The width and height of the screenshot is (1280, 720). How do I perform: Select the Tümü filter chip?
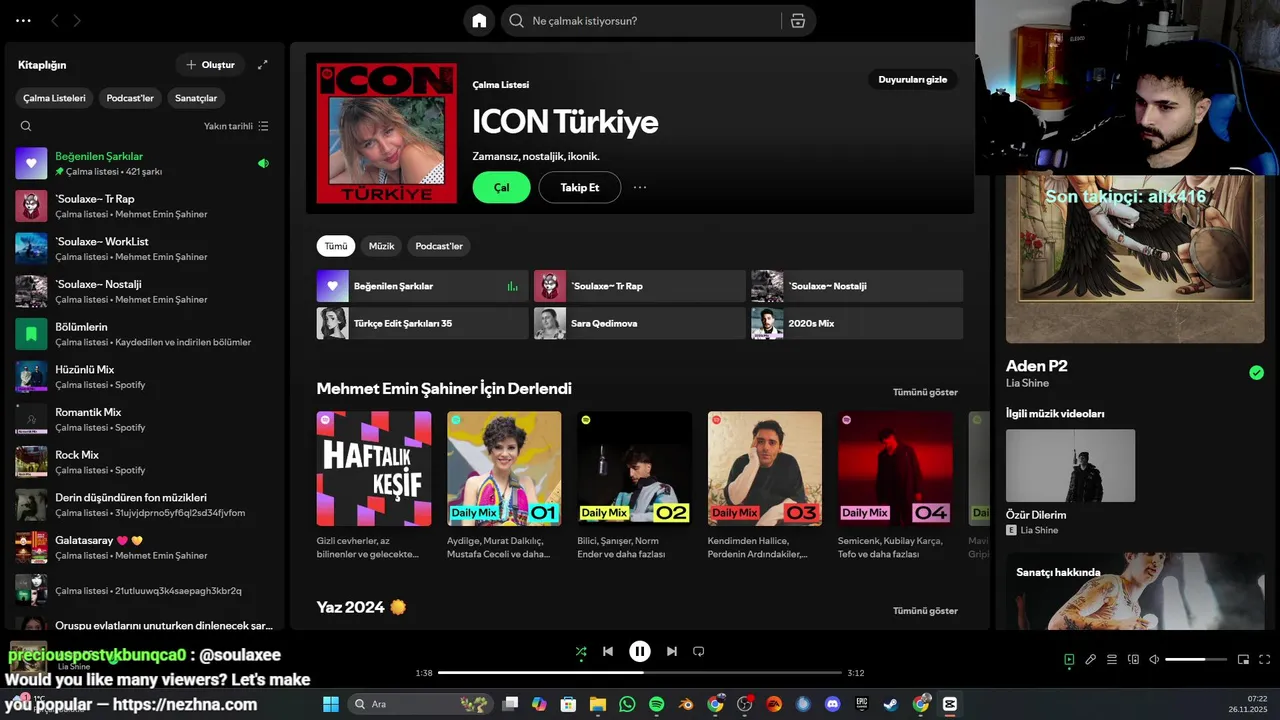336,246
